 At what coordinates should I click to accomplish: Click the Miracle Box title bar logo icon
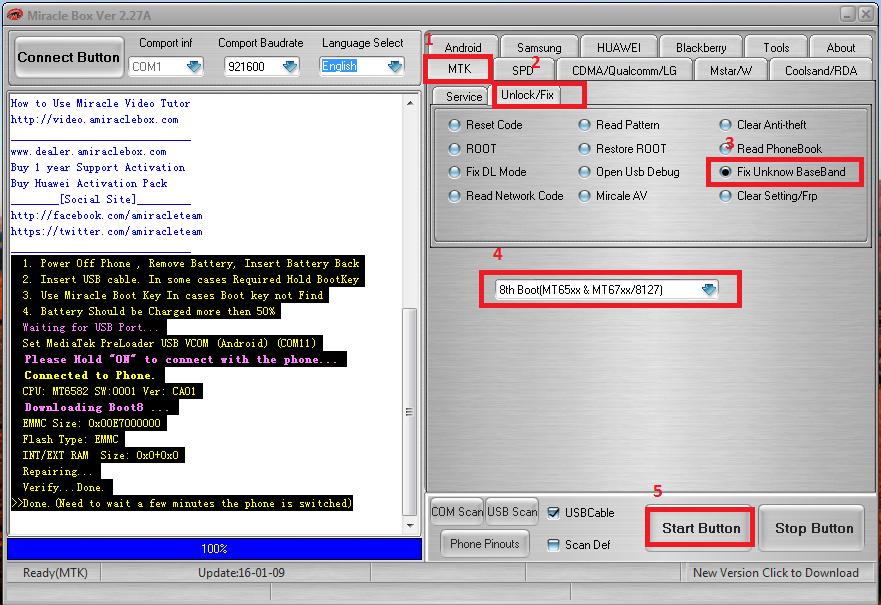click(15, 15)
